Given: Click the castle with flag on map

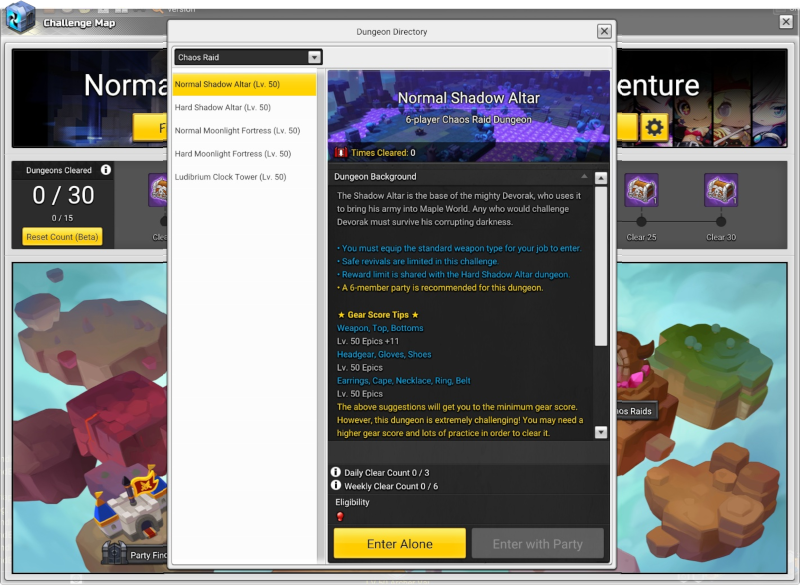Looking at the screenshot, I should click(132, 502).
